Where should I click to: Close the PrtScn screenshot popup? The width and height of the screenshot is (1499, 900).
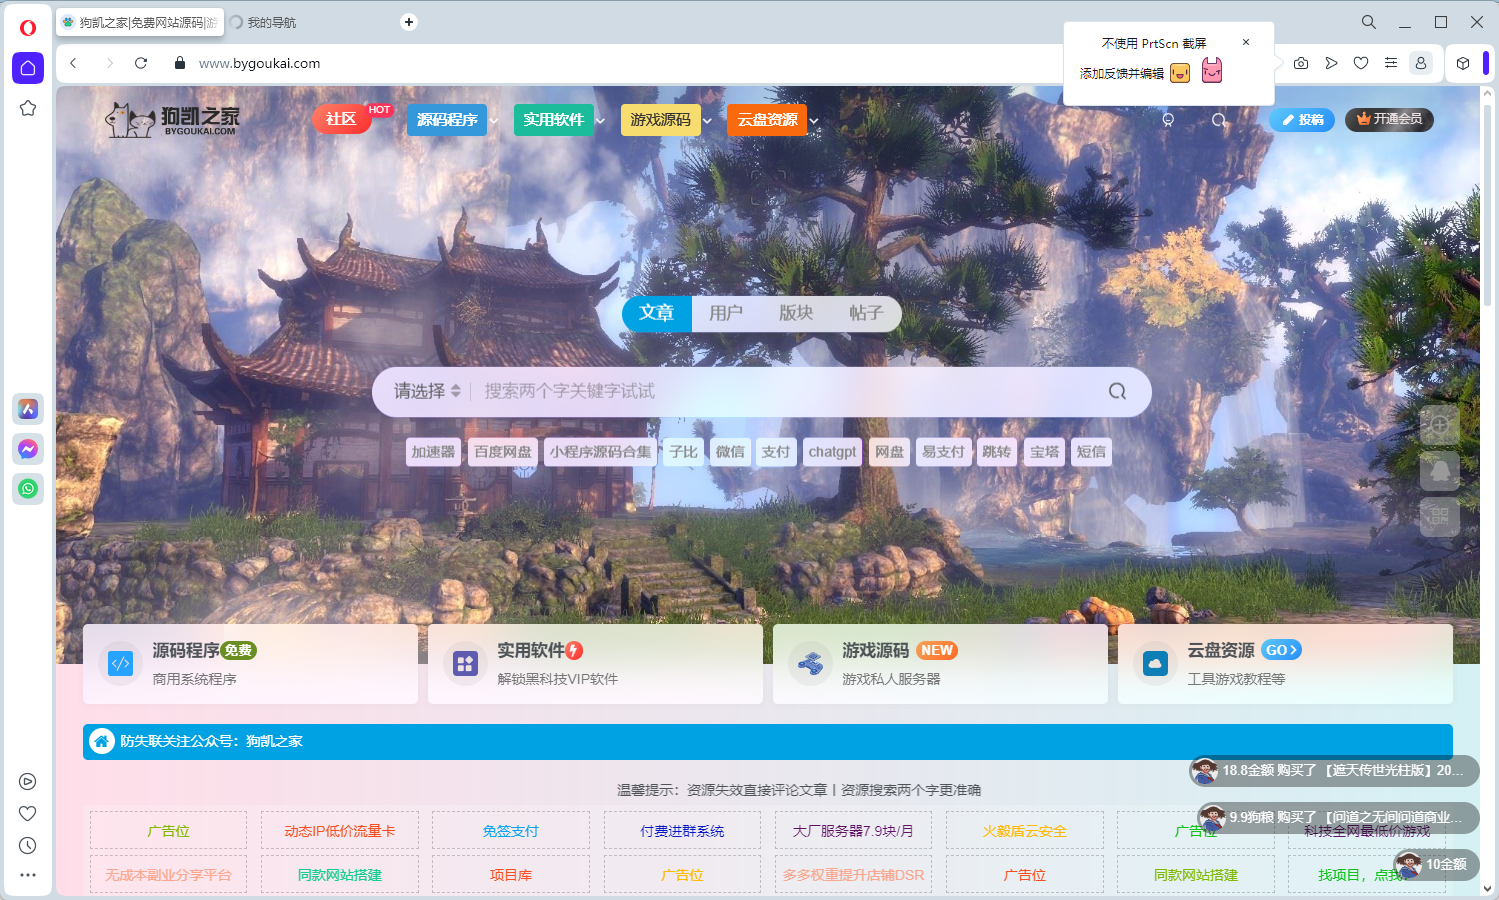coord(1246,42)
